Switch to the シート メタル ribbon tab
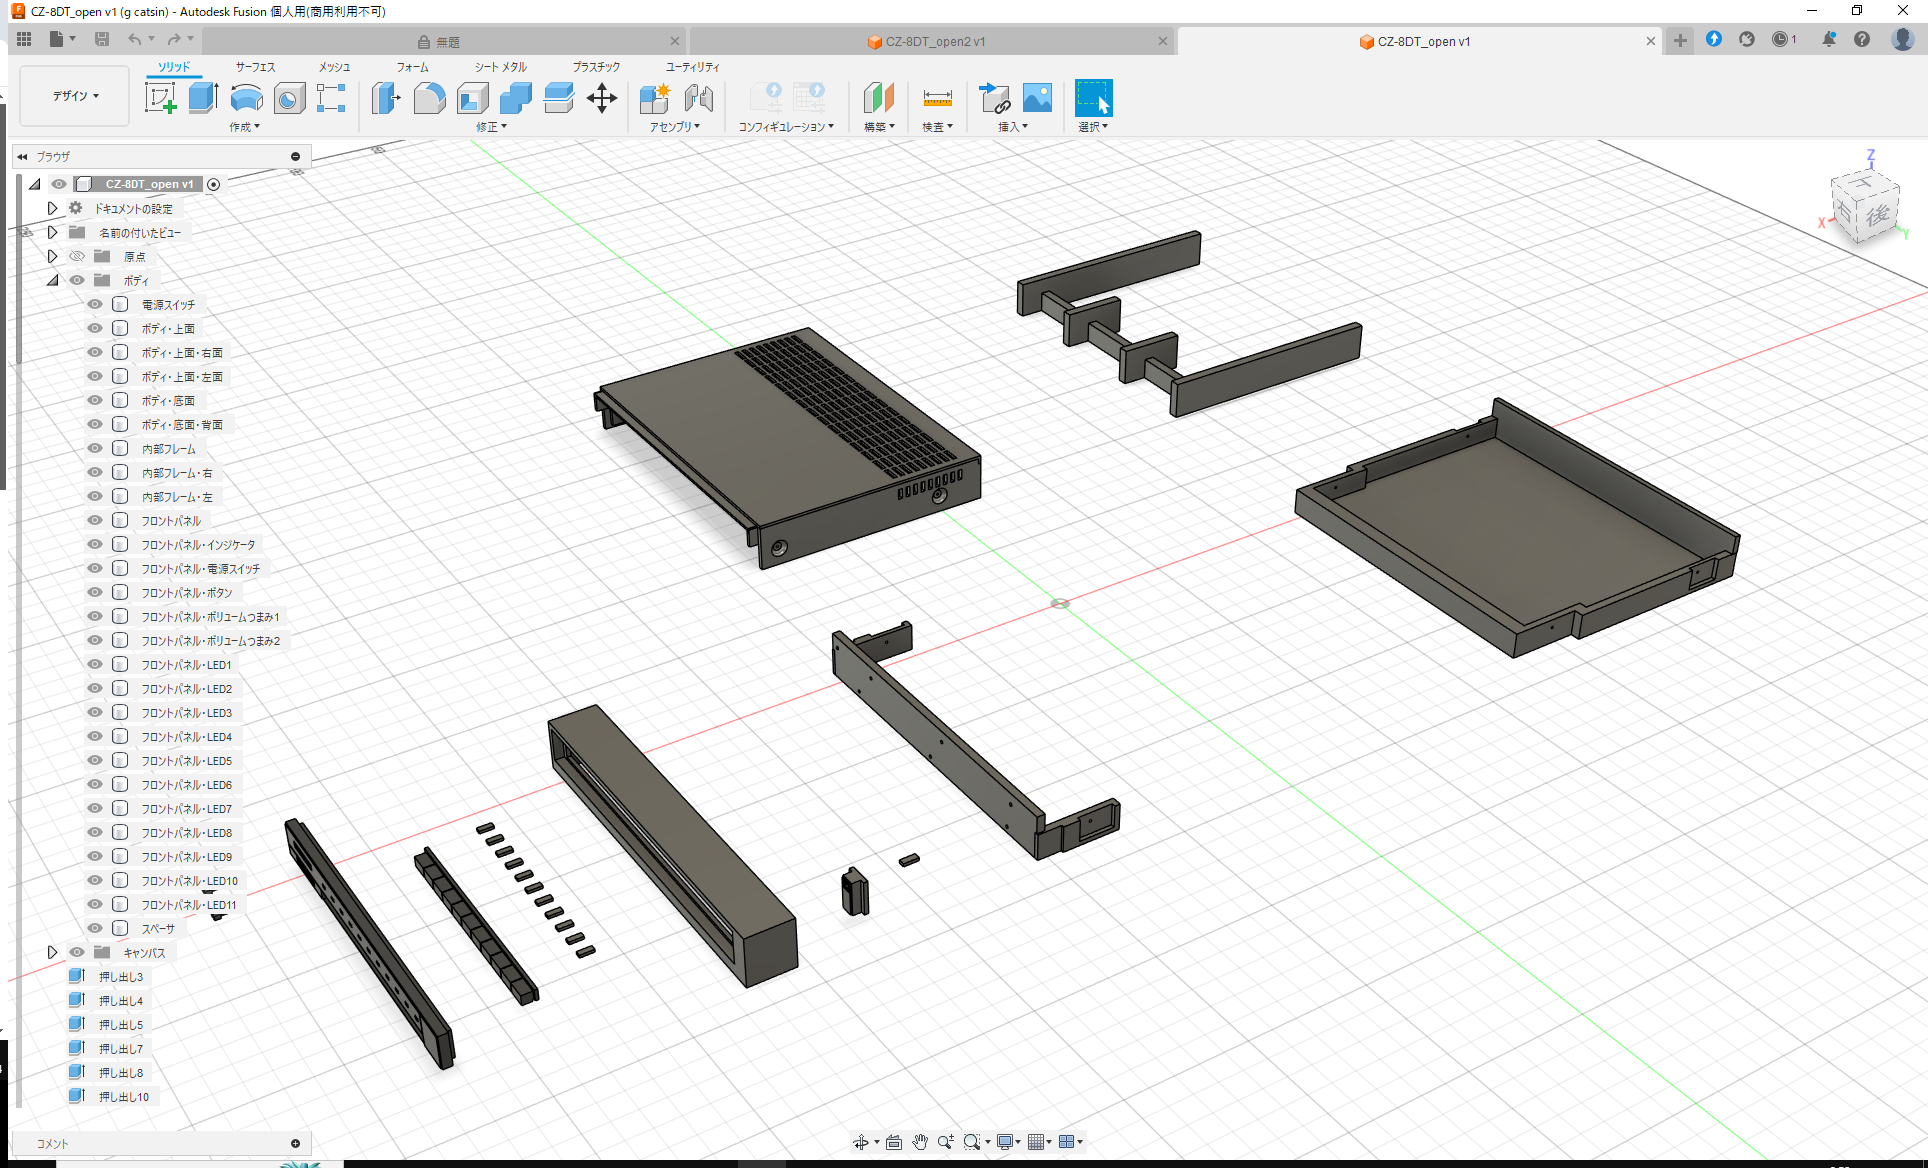 (x=498, y=67)
